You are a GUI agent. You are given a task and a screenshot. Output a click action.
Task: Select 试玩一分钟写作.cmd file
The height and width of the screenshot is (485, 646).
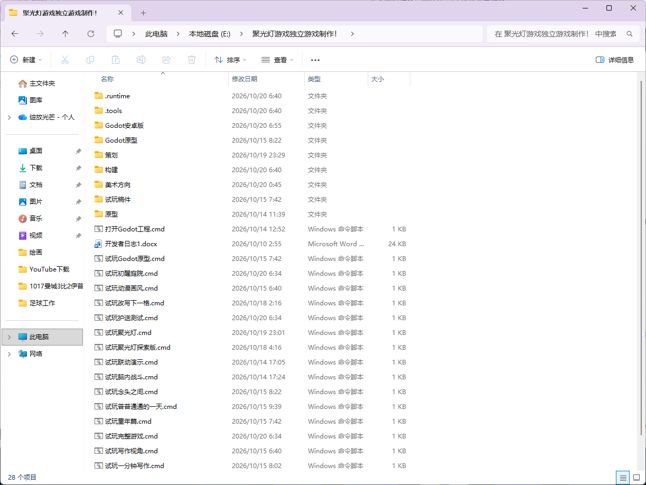252,466
